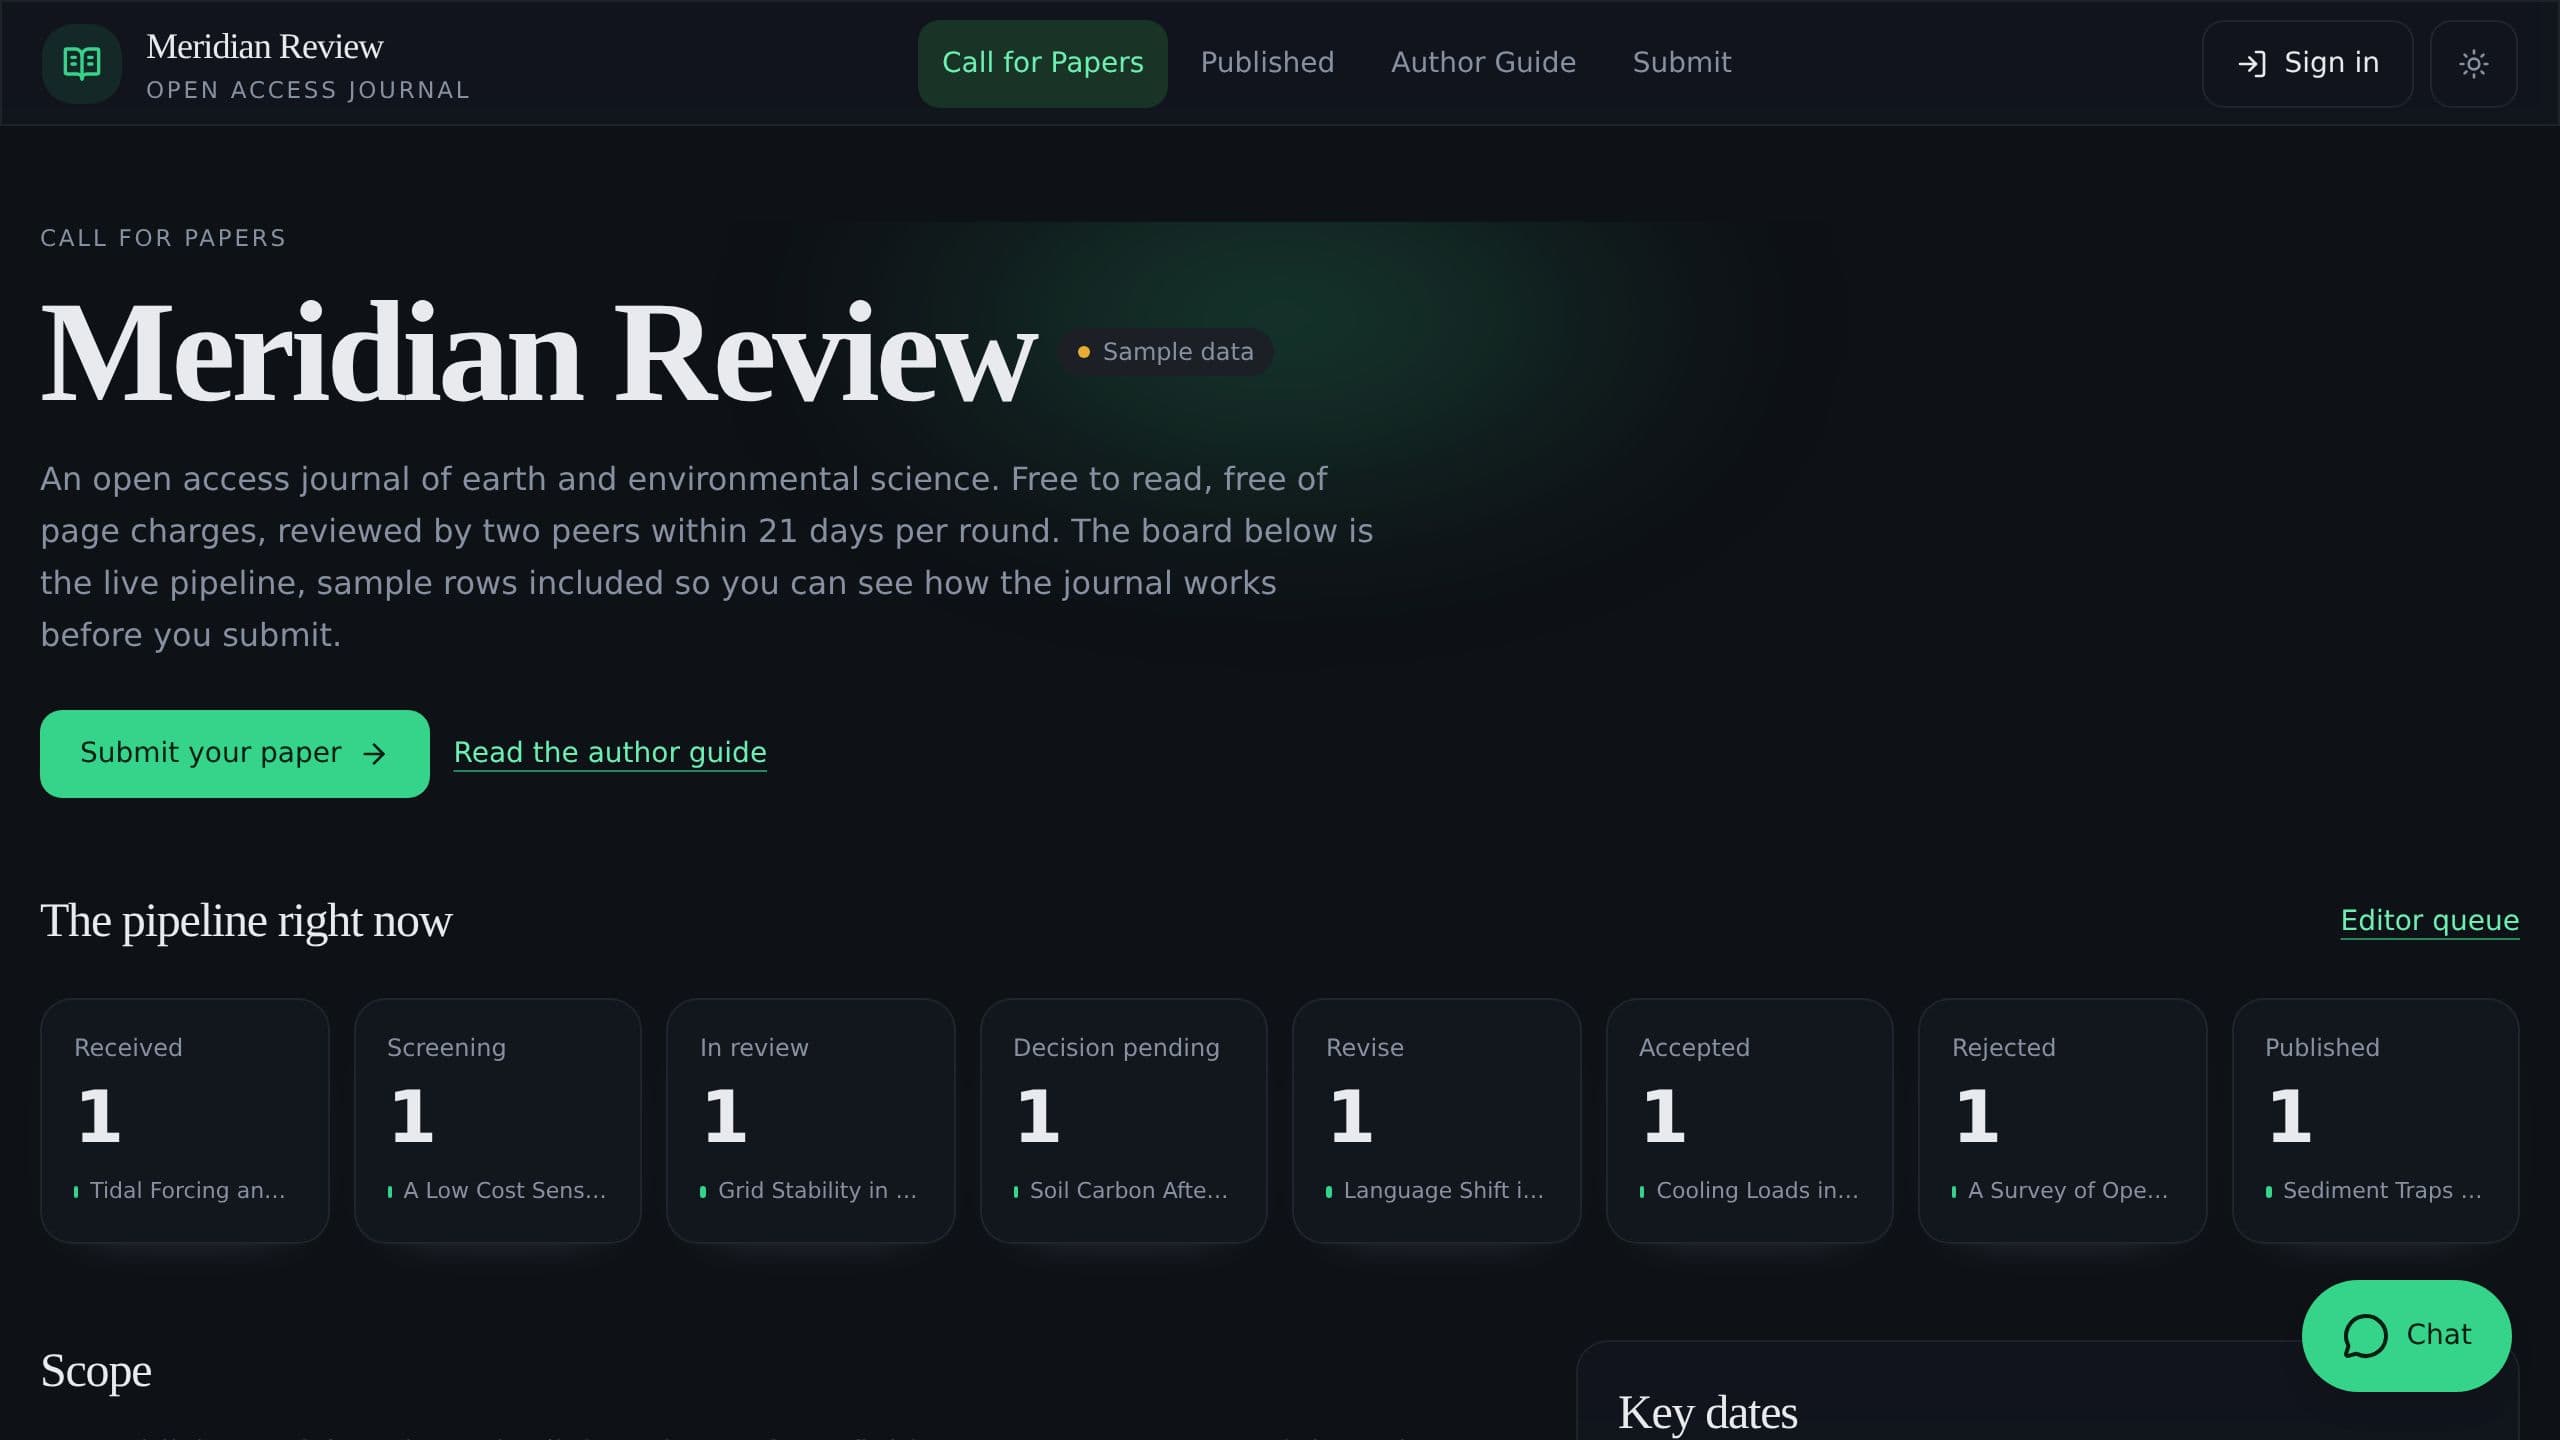Click the arrow on Submit your paper
2560x1440 pixels.
[x=374, y=754]
